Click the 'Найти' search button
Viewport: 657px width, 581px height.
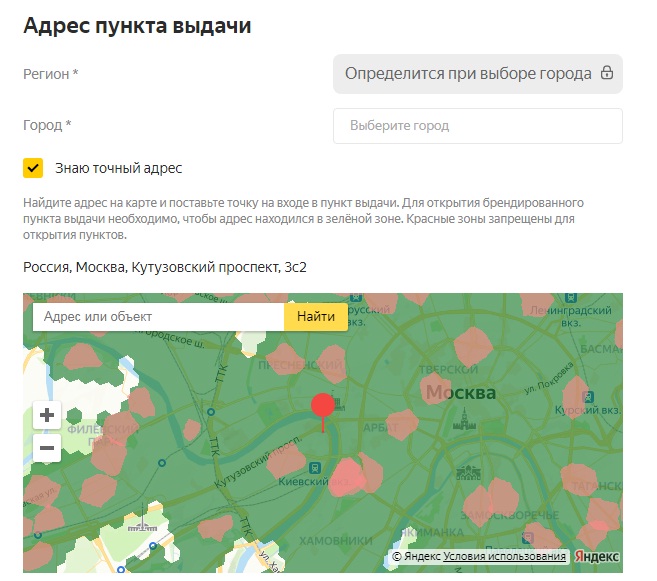tap(316, 317)
